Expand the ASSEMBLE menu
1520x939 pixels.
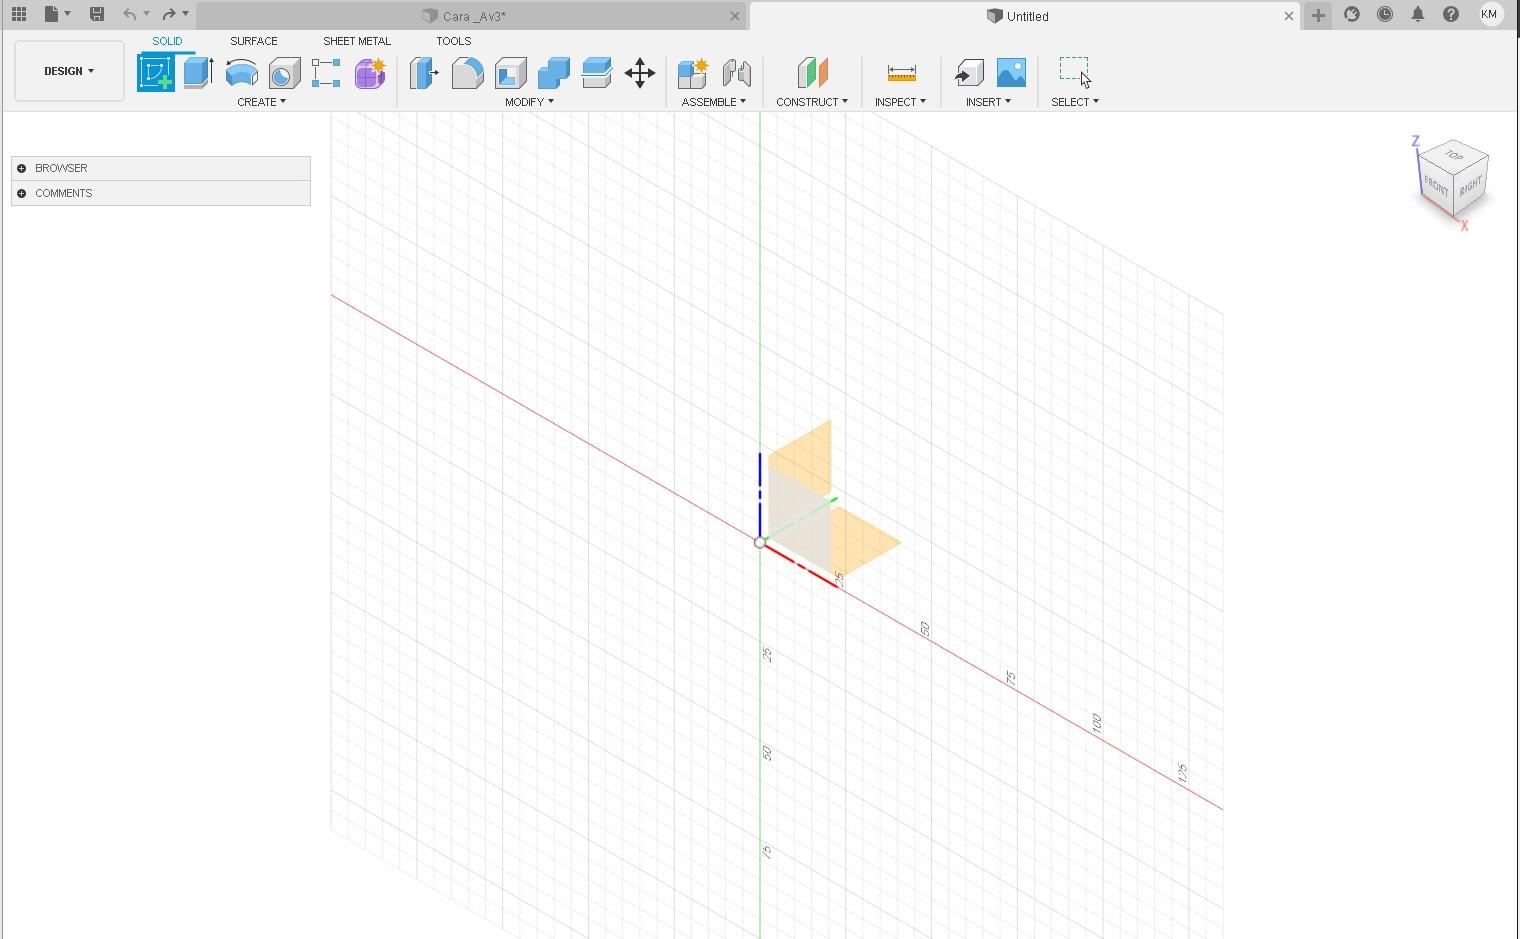[x=713, y=102]
